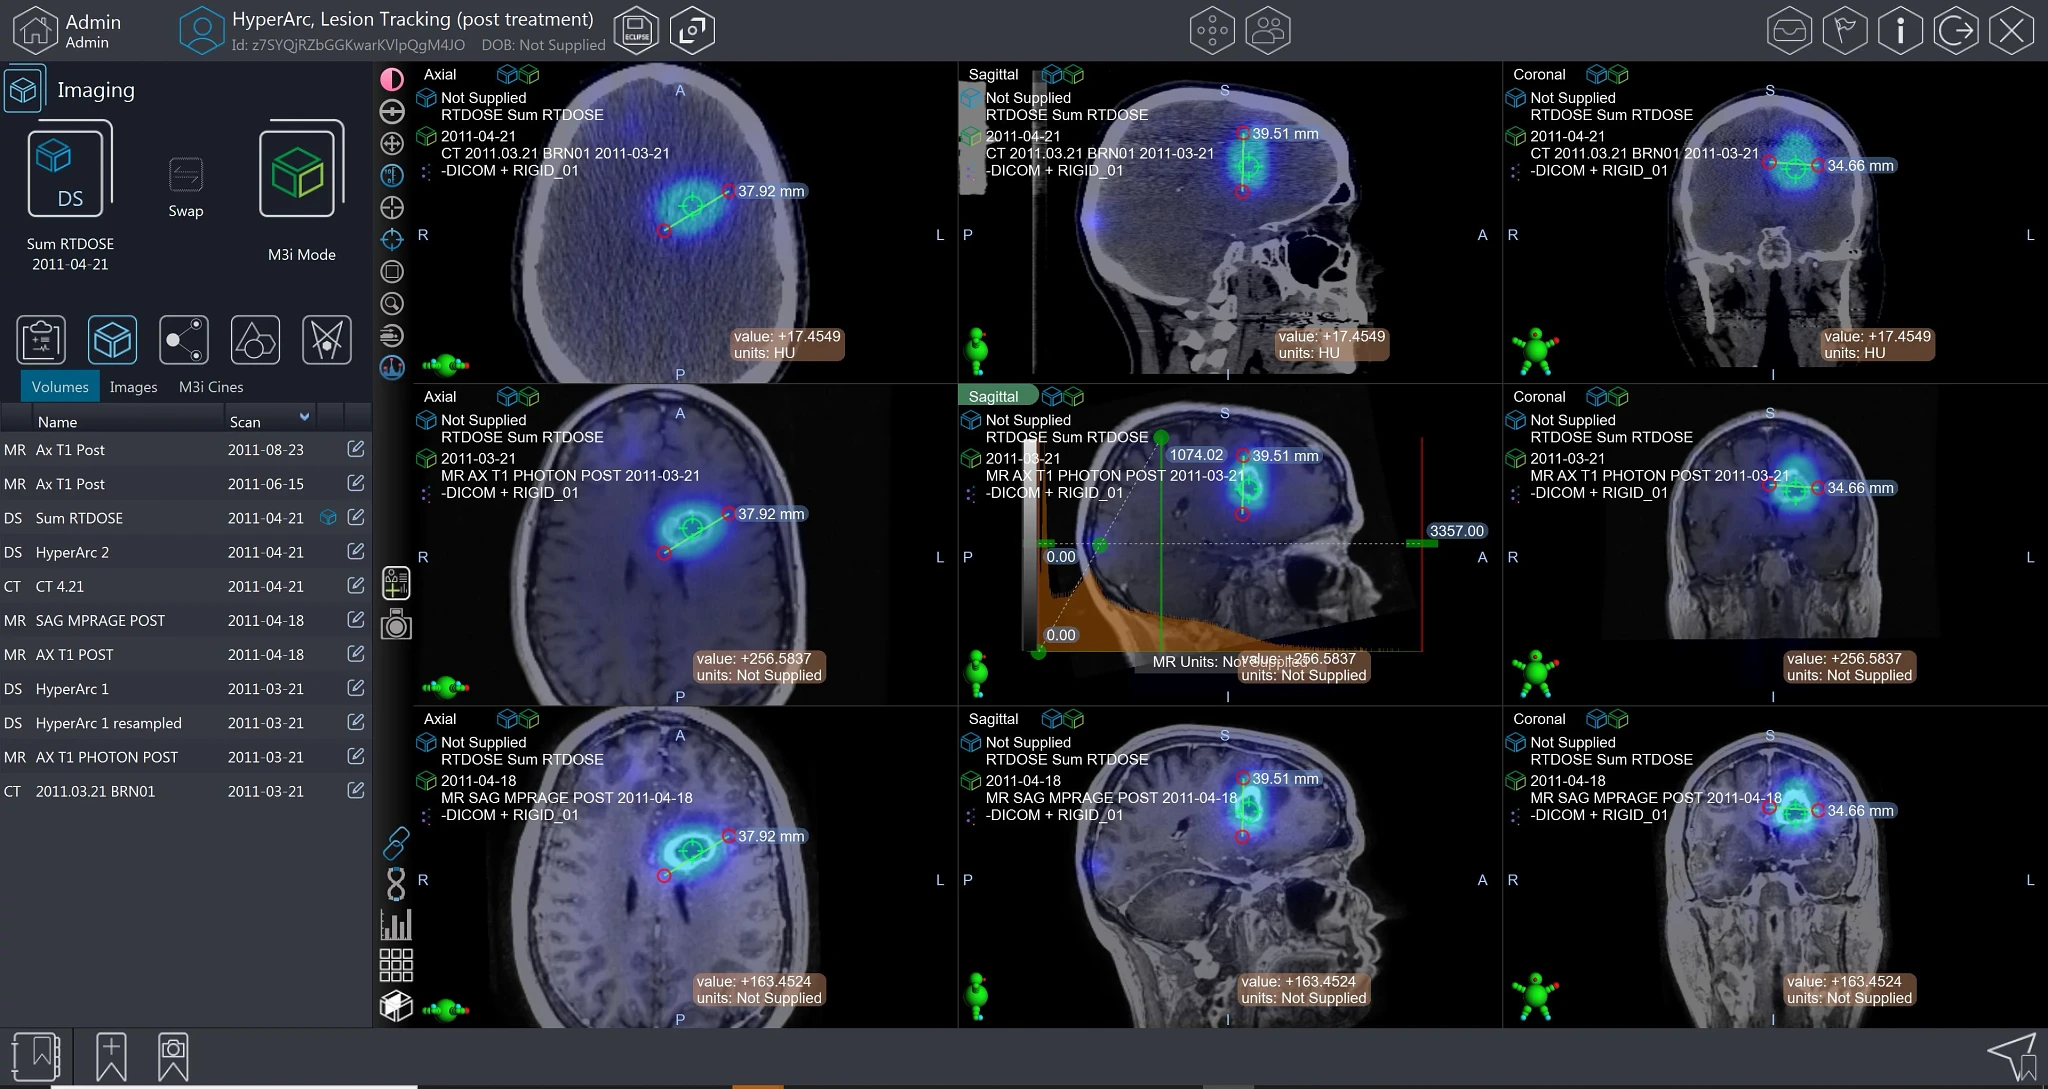Viewport: 2048px width, 1089px height.
Task: Switch to the Images tab
Action: pos(133,386)
